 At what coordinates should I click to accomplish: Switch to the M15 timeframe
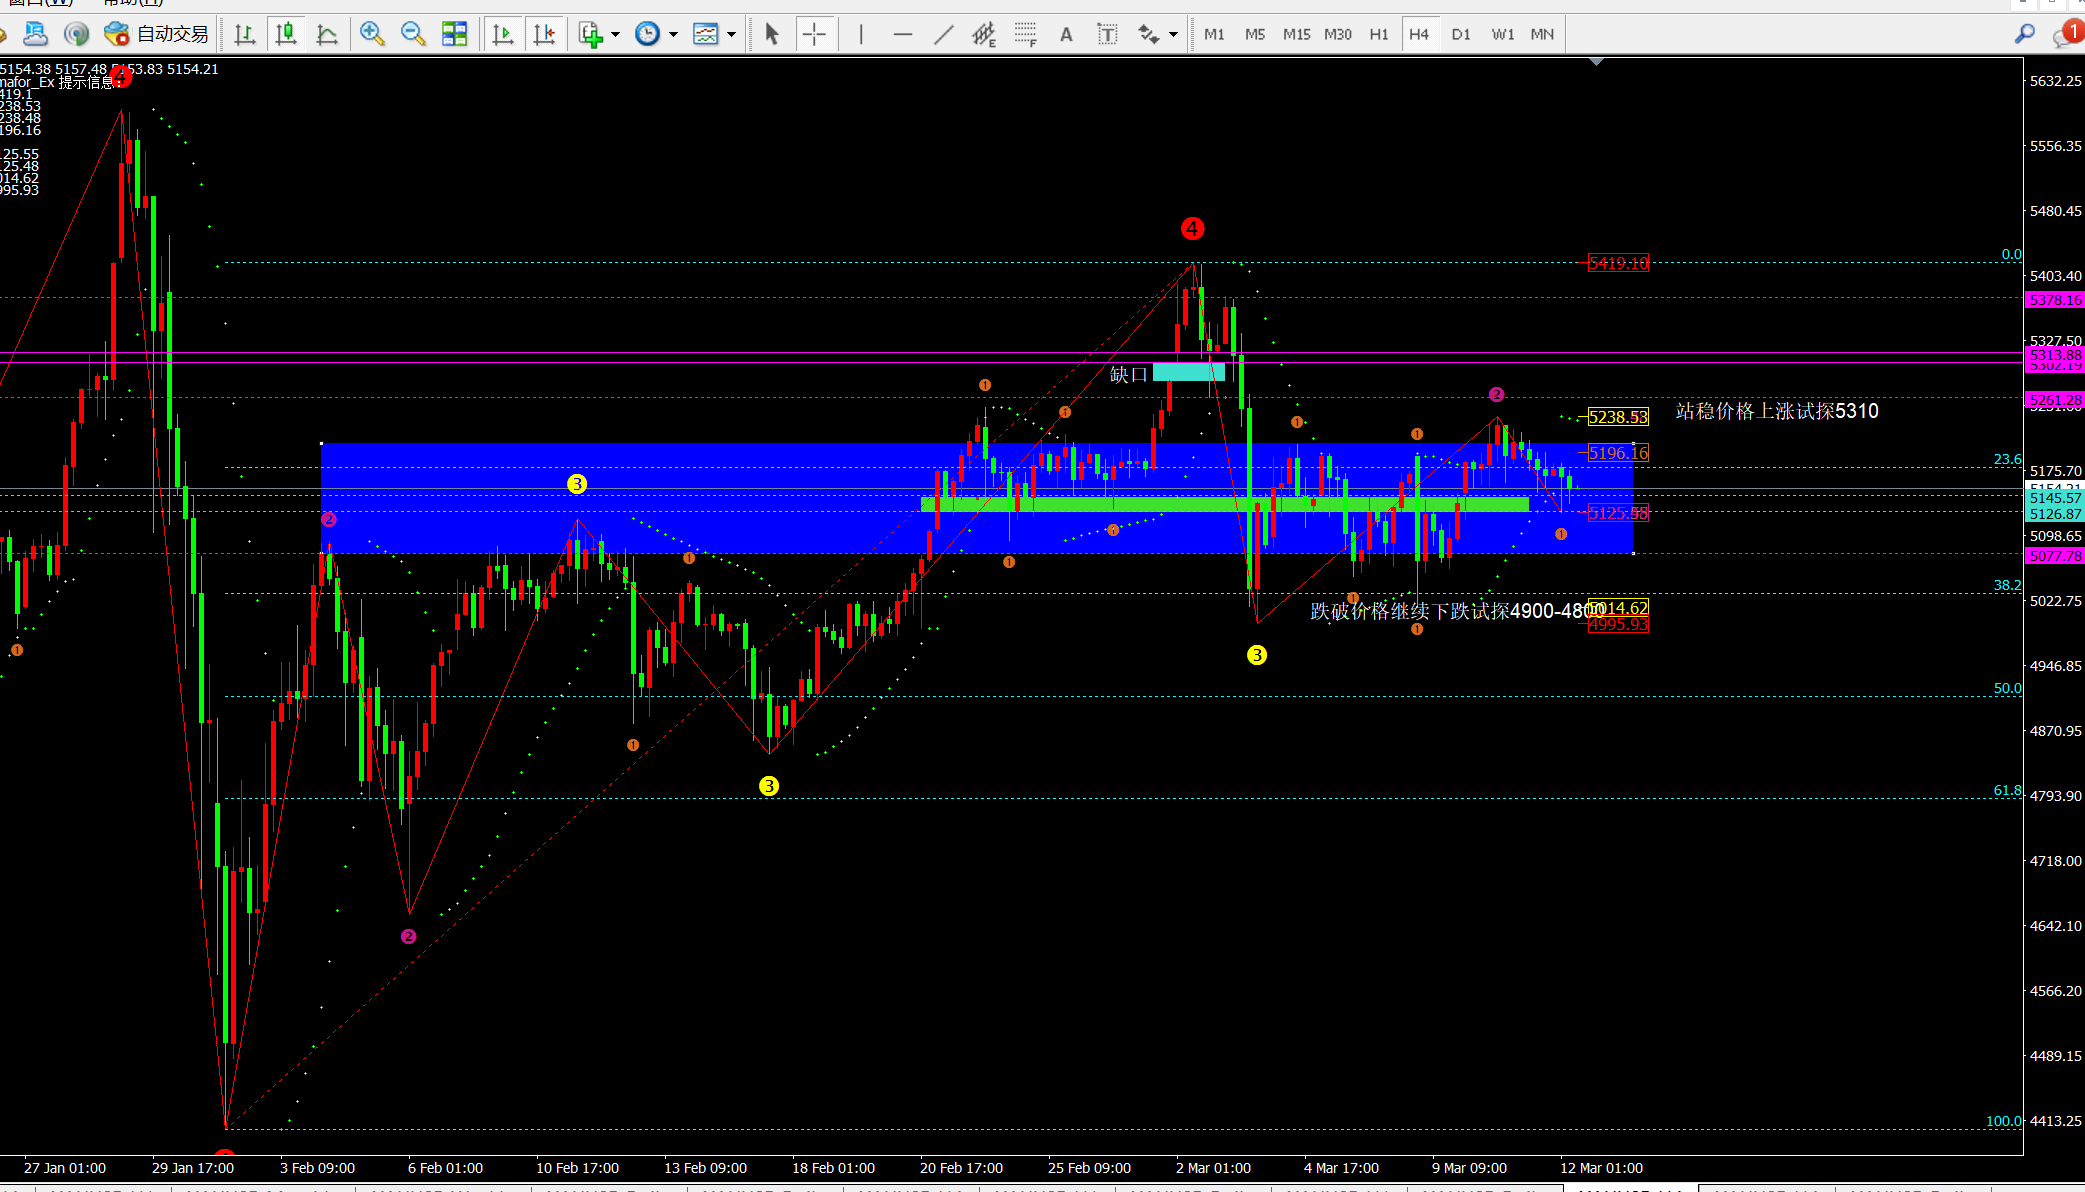click(x=1296, y=34)
